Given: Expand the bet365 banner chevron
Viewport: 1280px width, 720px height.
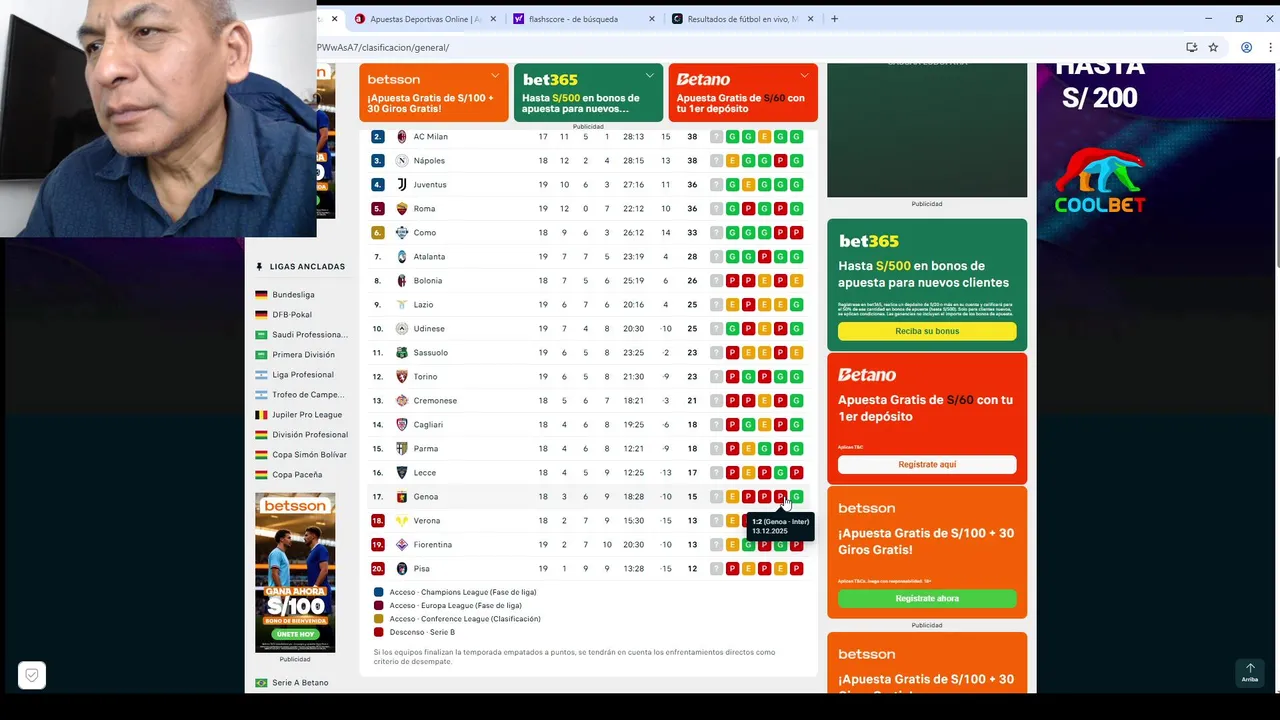Looking at the screenshot, I should 649,76.
